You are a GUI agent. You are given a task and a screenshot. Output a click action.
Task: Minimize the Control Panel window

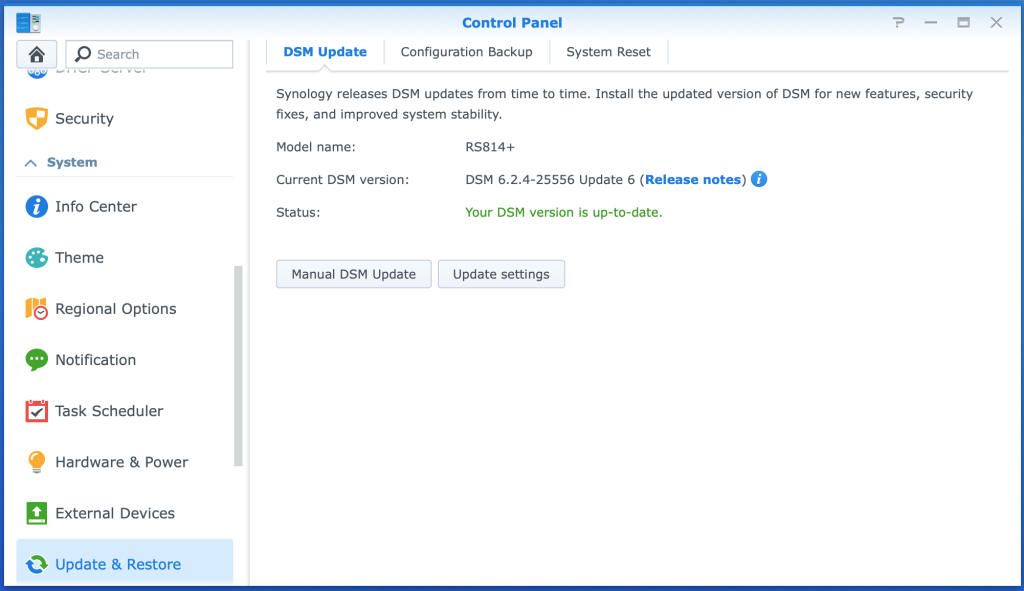coord(931,23)
